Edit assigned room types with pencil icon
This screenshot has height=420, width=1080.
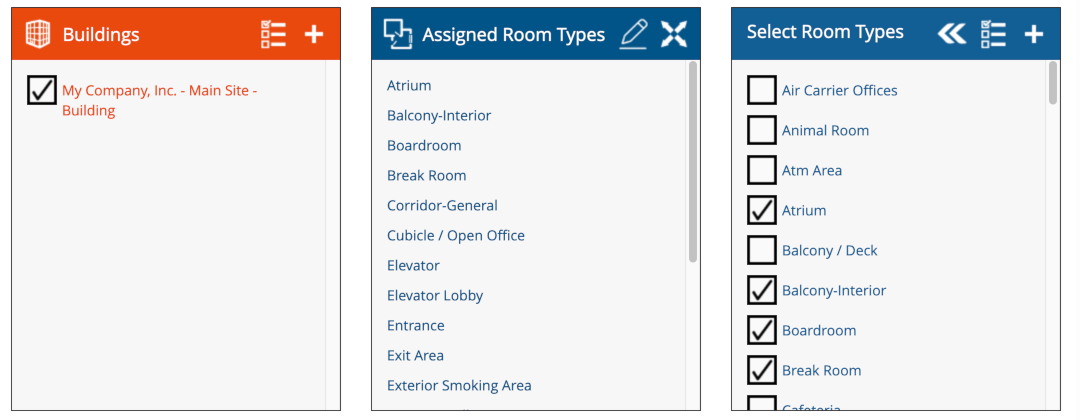point(633,34)
